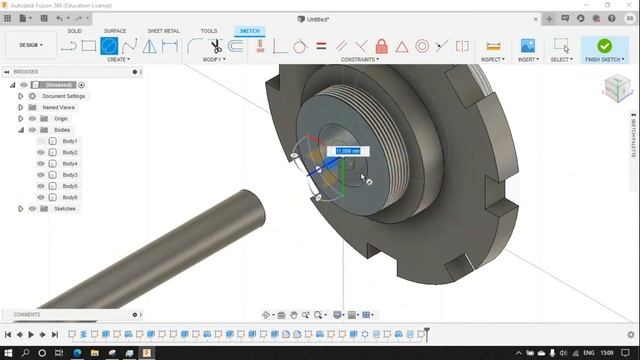Apply Parallel constraint
Screen dimensions: 640x360
point(341,46)
